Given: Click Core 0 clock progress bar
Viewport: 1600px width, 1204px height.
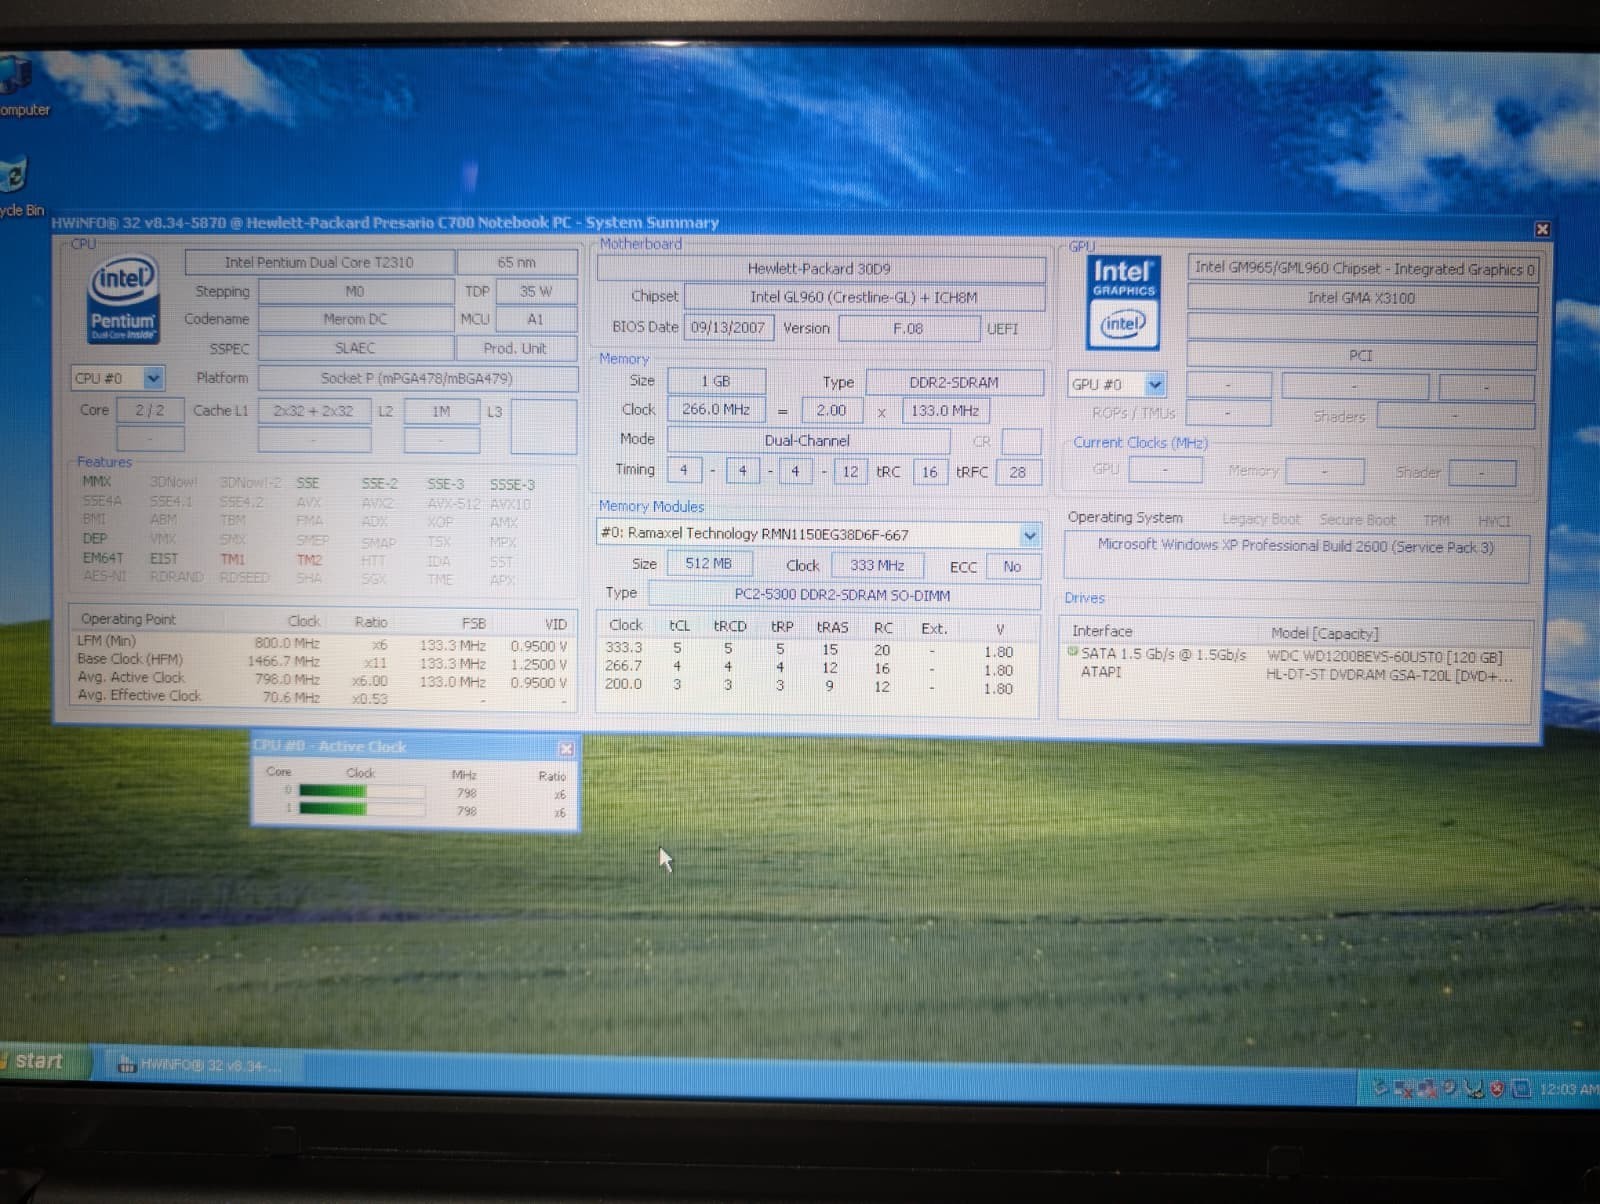Looking at the screenshot, I should click(x=360, y=791).
